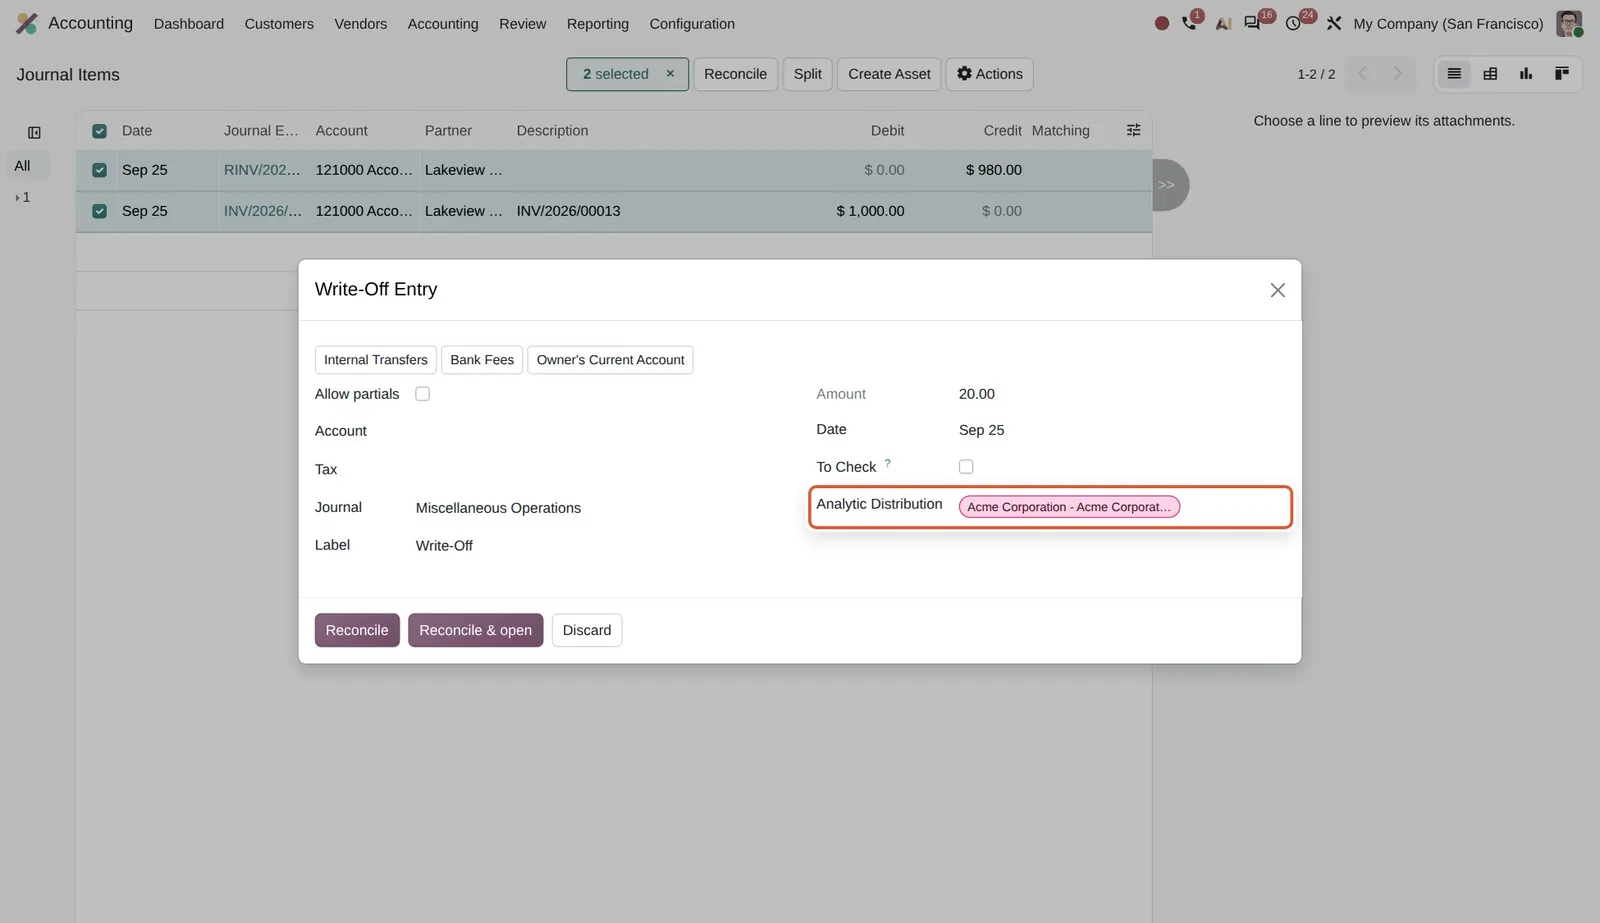
Task: Click the dialog Reconcile button
Action: coord(357,630)
